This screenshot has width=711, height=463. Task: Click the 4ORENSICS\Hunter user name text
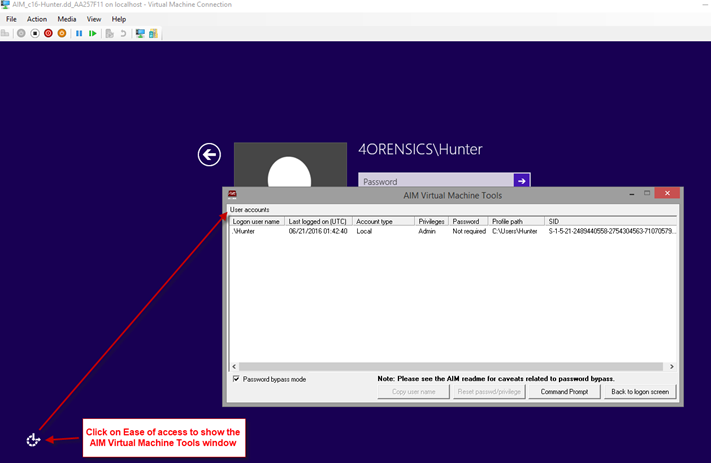click(420, 149)
